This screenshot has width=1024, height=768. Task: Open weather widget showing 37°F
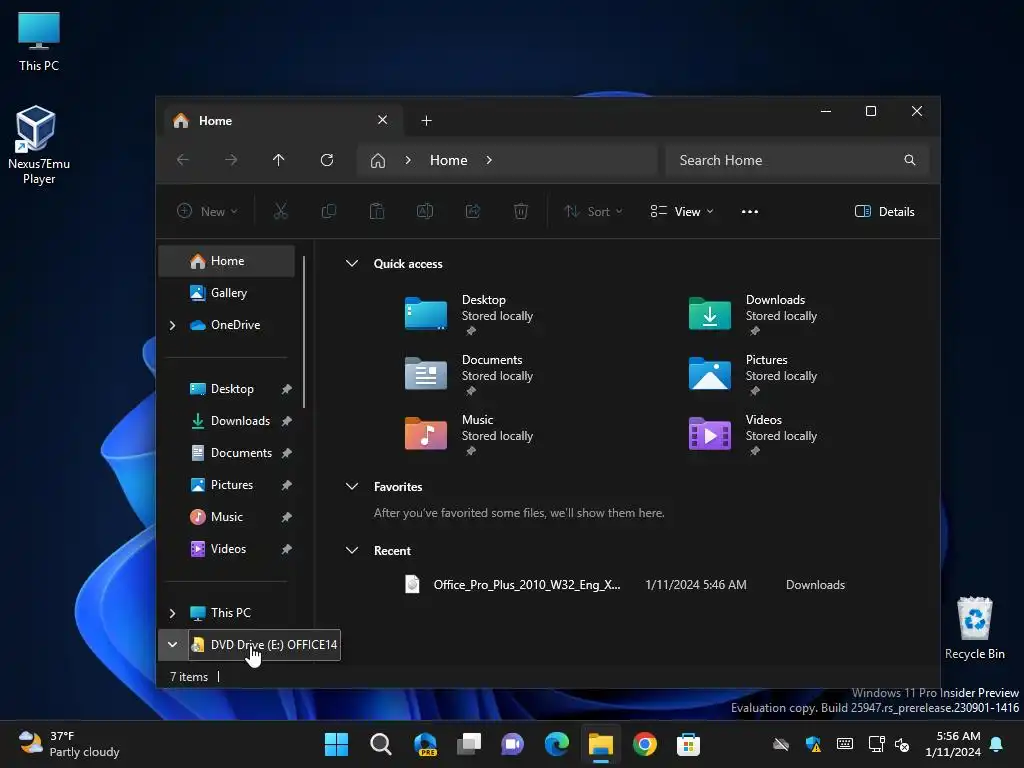pyautogui.click(x=69, y=744)
